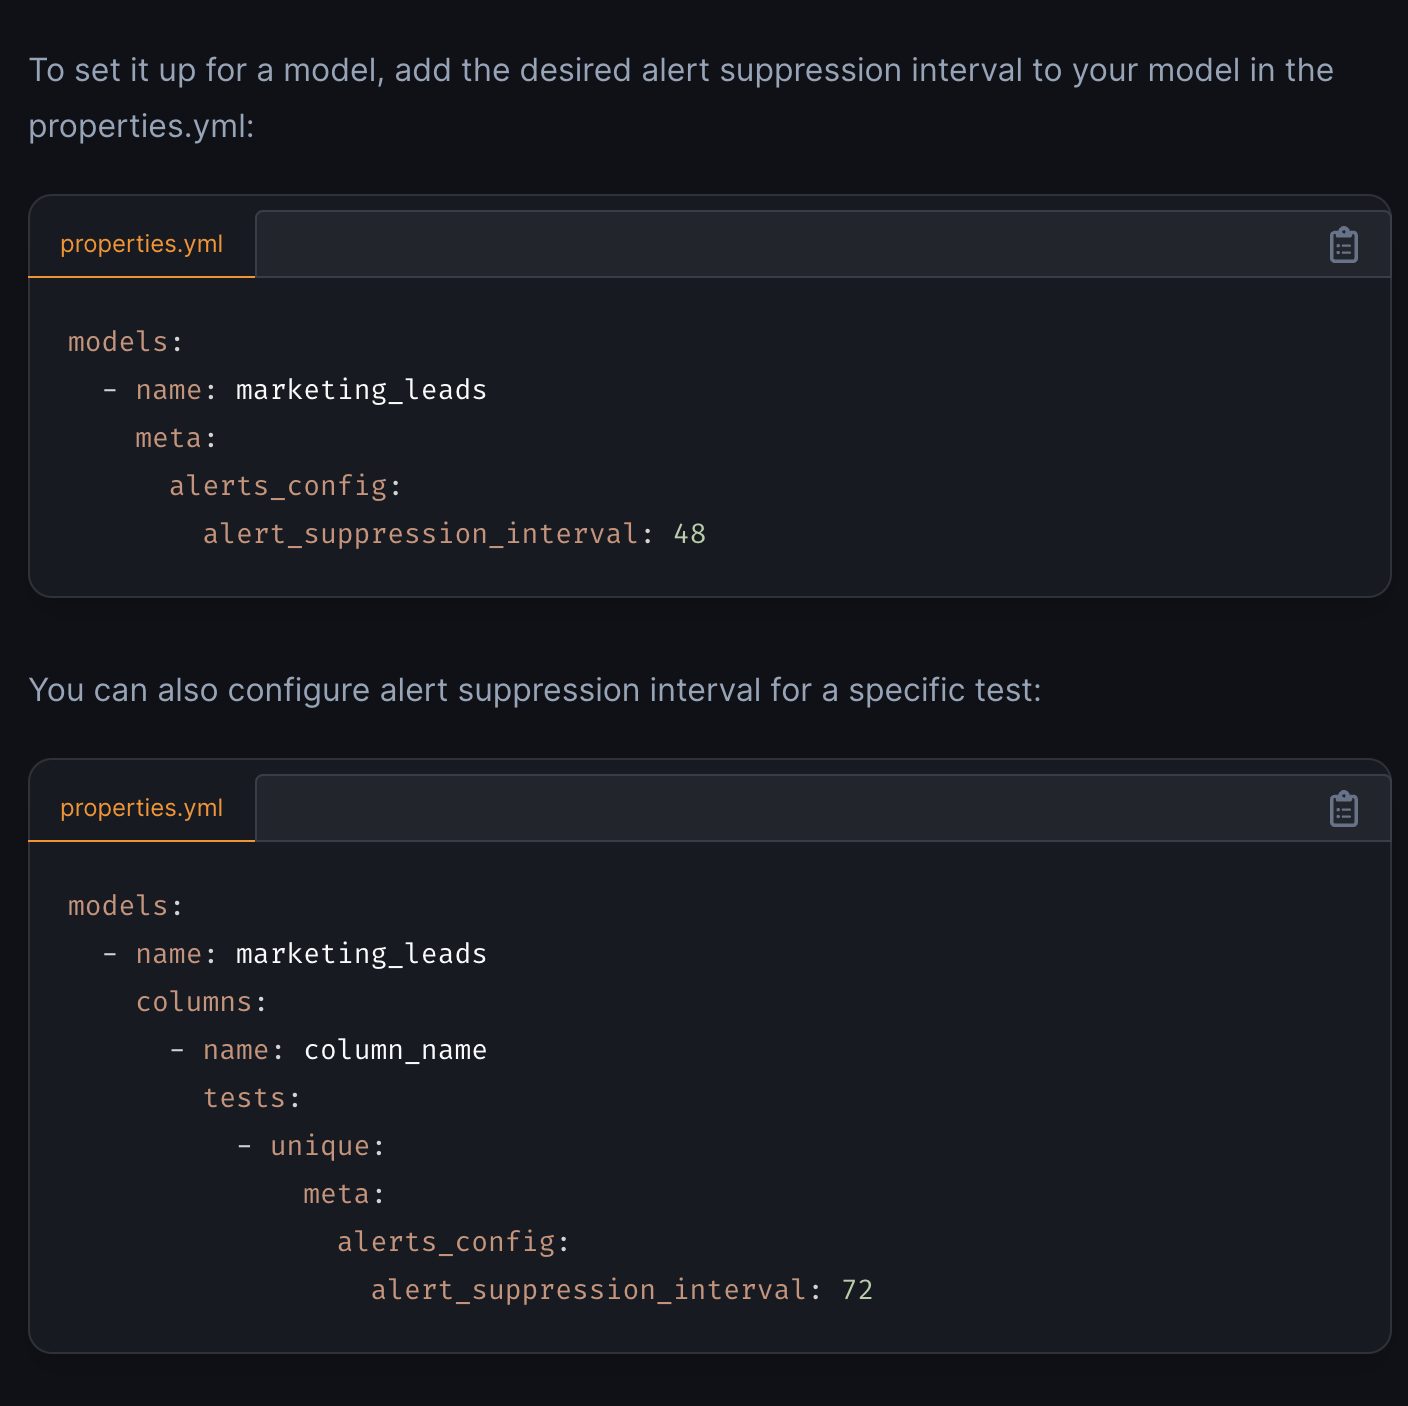
Task: Copy the first properties.yml code block
Action: point(1343,245)
